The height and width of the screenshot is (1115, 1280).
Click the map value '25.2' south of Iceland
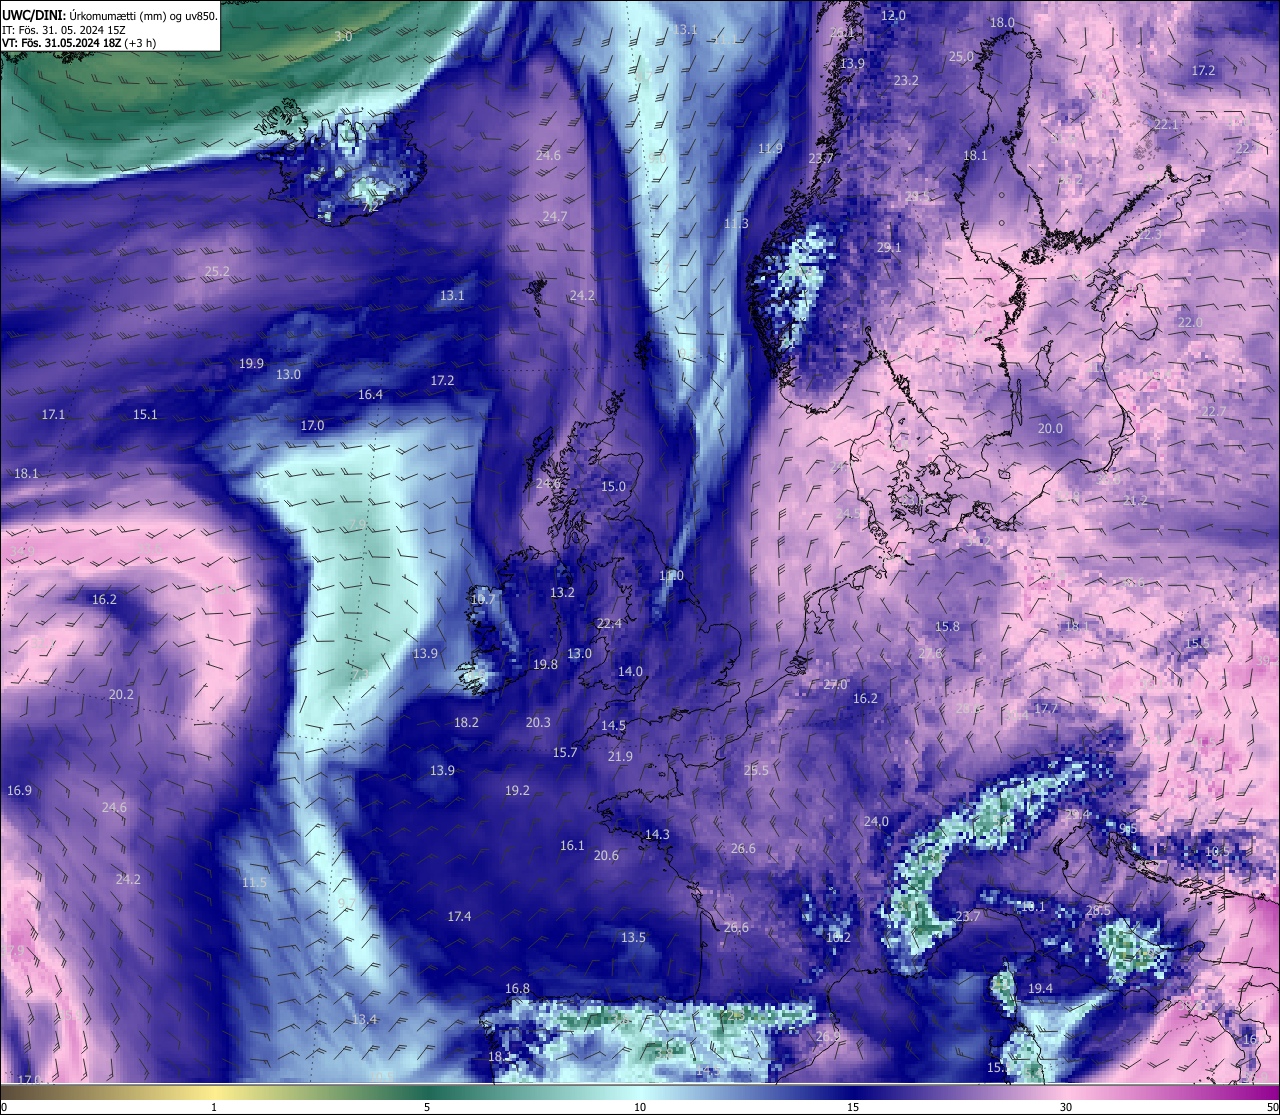tap(217, 271)
